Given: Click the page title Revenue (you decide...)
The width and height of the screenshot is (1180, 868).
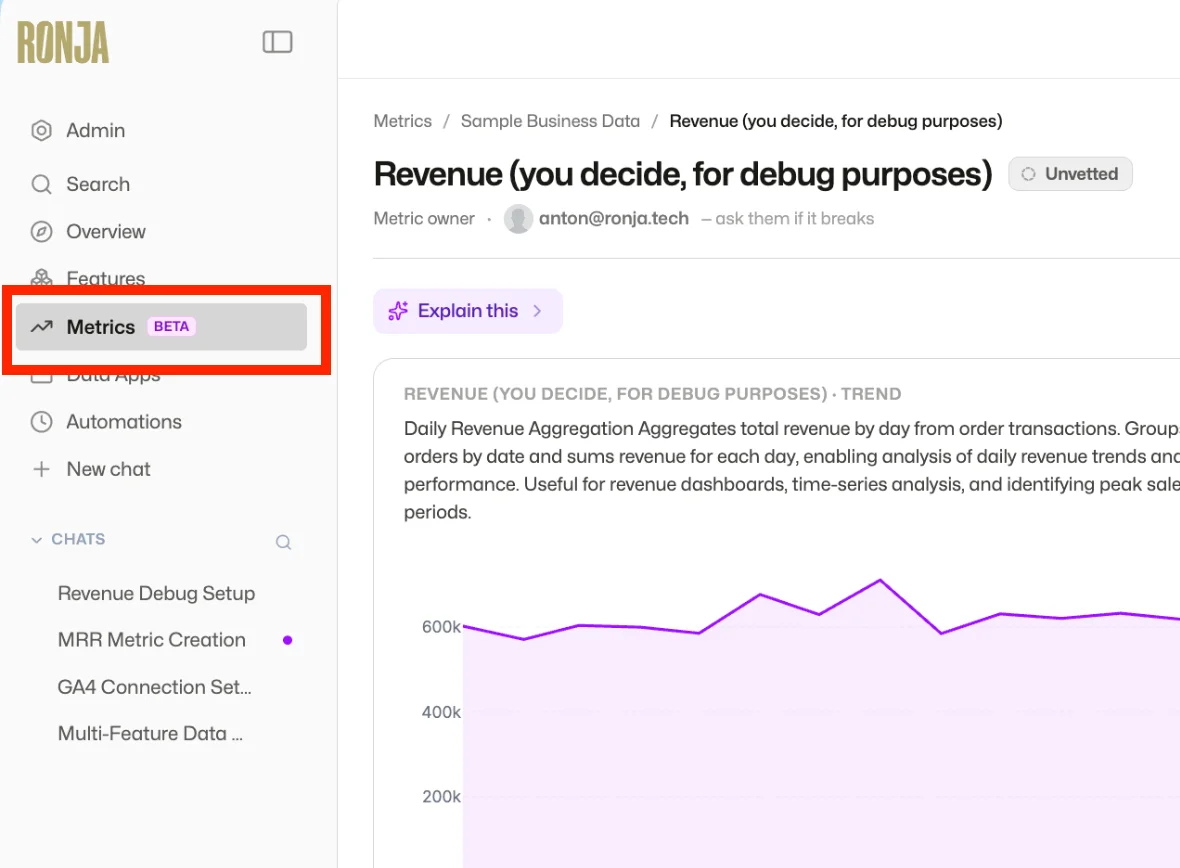Looking at the screenshot, I should [683, 174].
